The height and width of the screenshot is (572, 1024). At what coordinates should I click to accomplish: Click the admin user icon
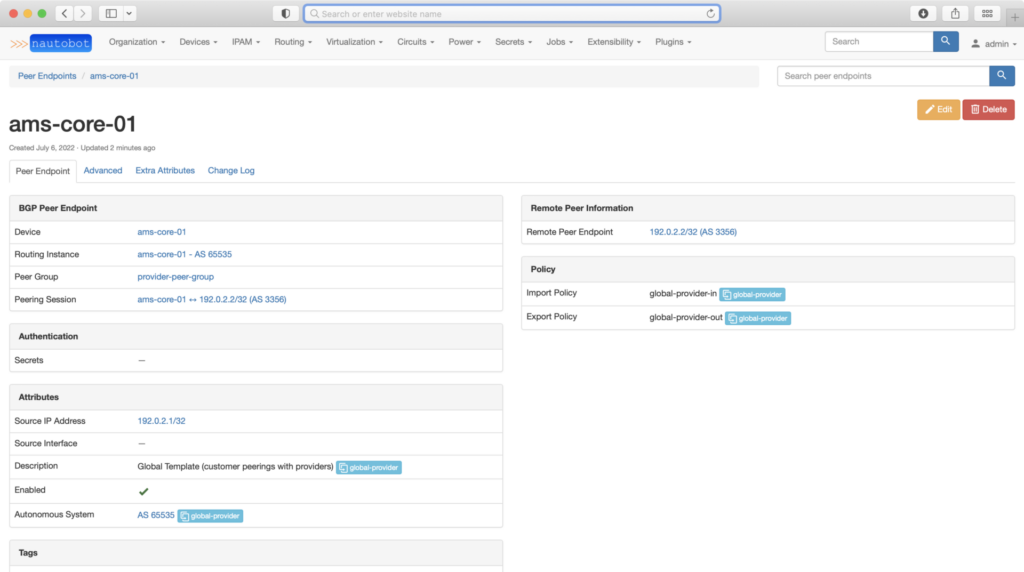point(975,44)
